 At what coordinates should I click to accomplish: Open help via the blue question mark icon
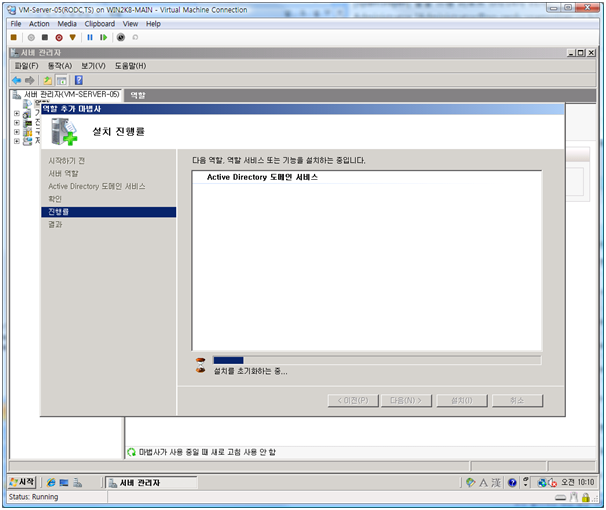pos(79,80)
